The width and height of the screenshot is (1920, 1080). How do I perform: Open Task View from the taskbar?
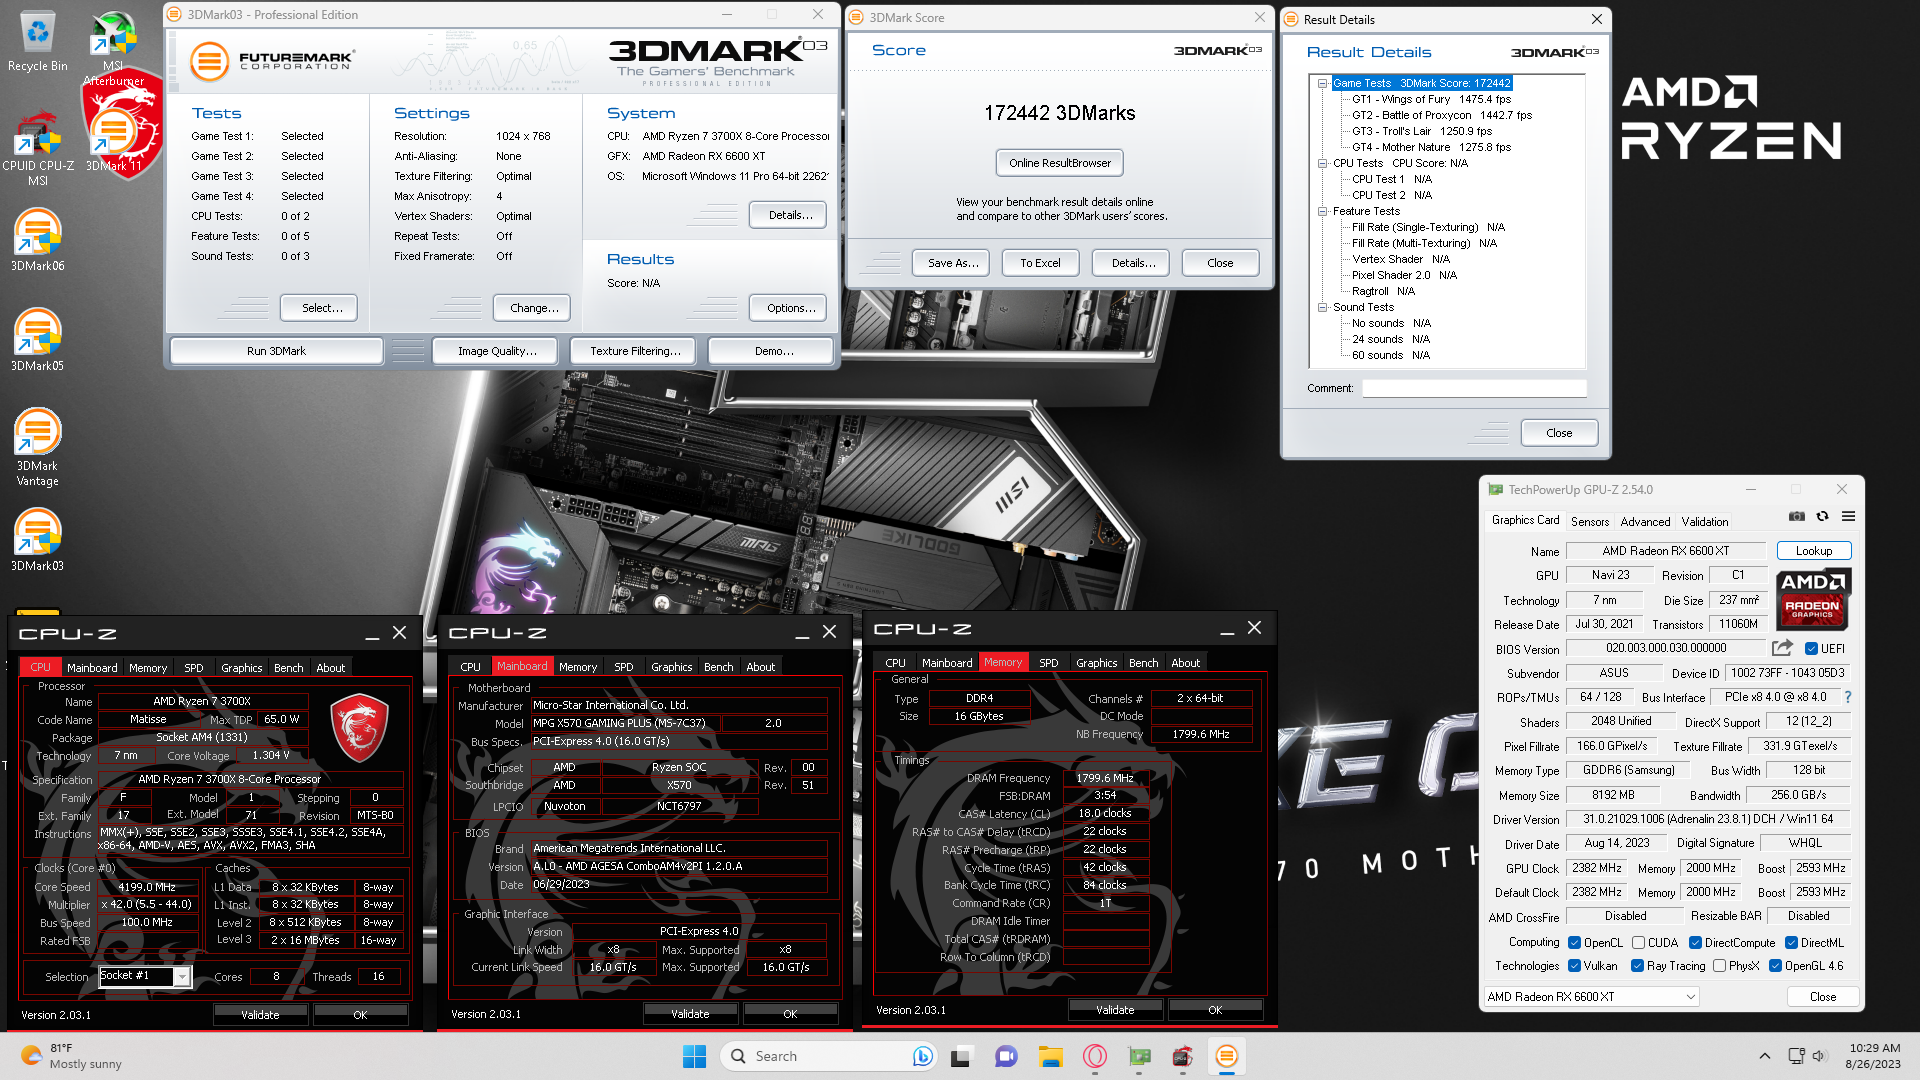click(961, 1056)
